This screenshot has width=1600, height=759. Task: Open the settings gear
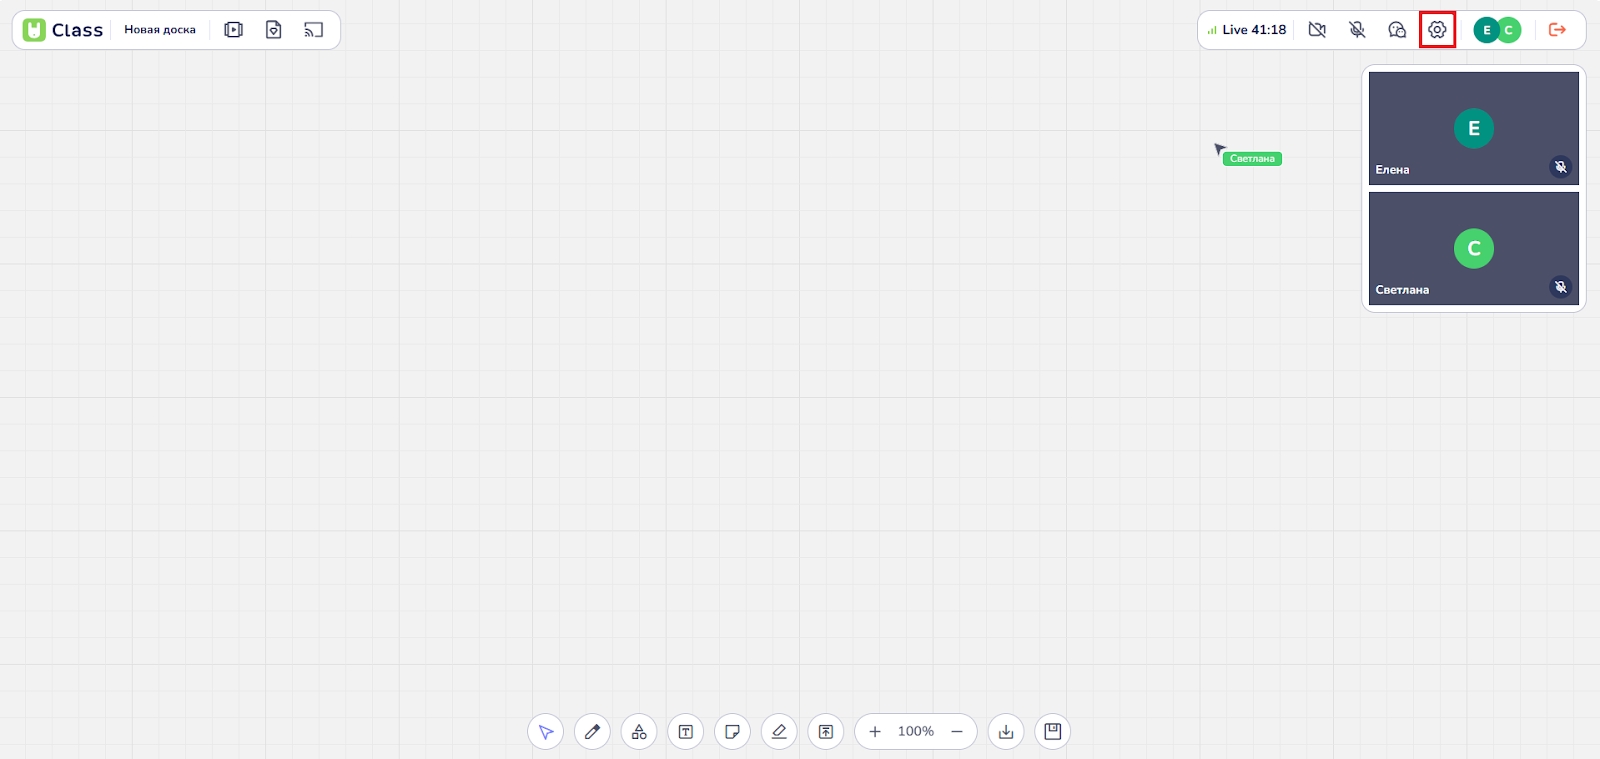1437,30
